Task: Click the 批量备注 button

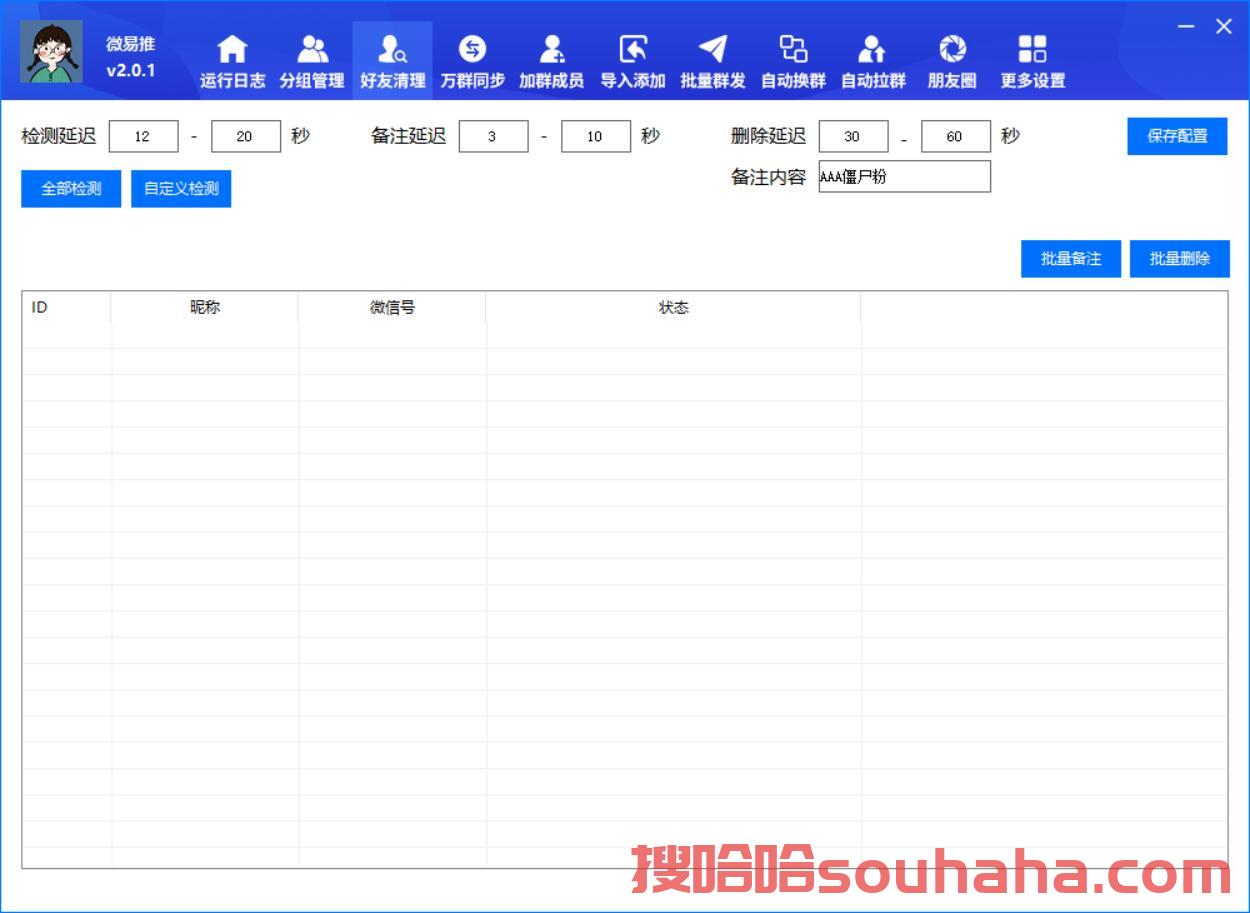Action: click(x=1070, y=259)
